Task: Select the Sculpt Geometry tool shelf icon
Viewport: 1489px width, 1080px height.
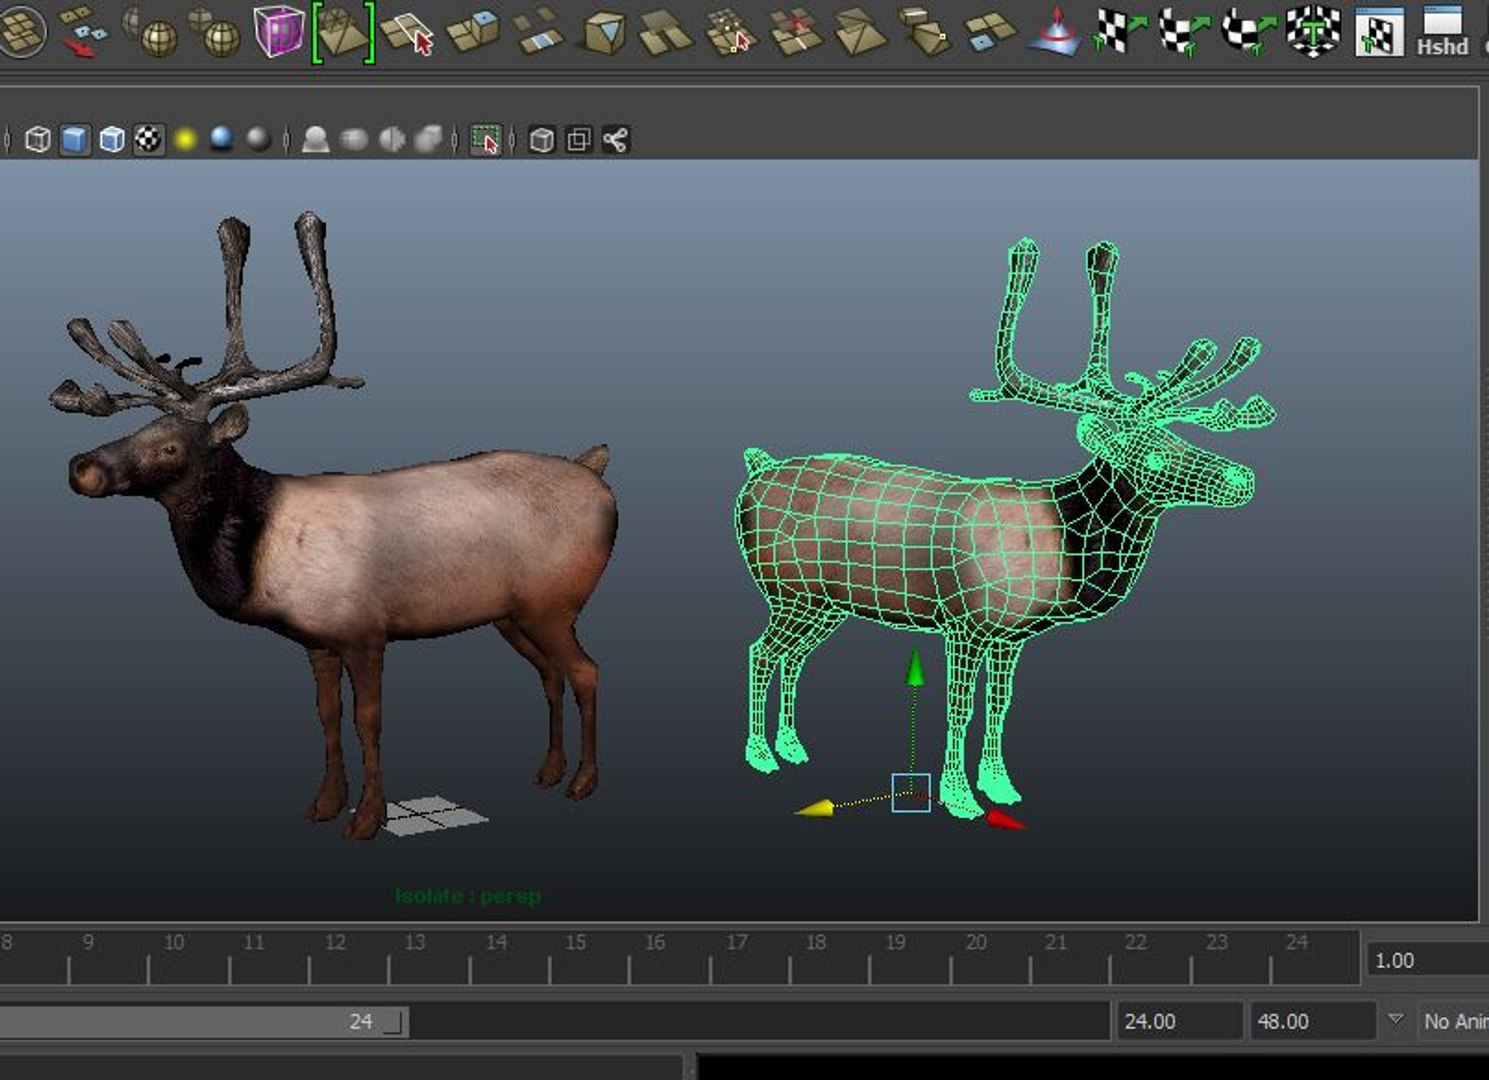Action: (x=1056, y=31)
